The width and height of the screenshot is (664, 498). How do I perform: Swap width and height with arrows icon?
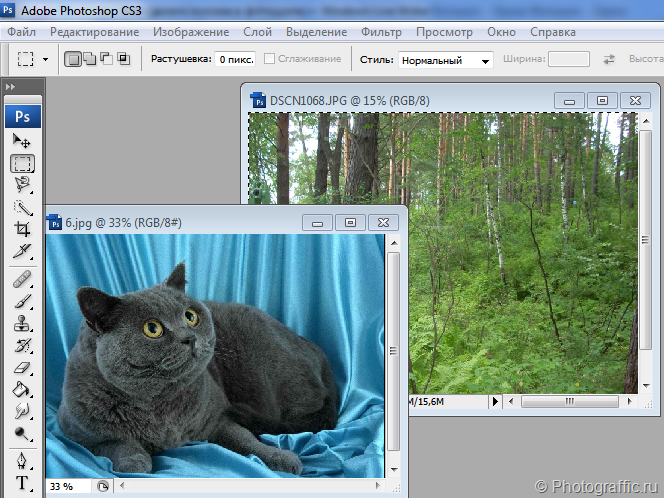pyautogui.click(x=609, y=59)
